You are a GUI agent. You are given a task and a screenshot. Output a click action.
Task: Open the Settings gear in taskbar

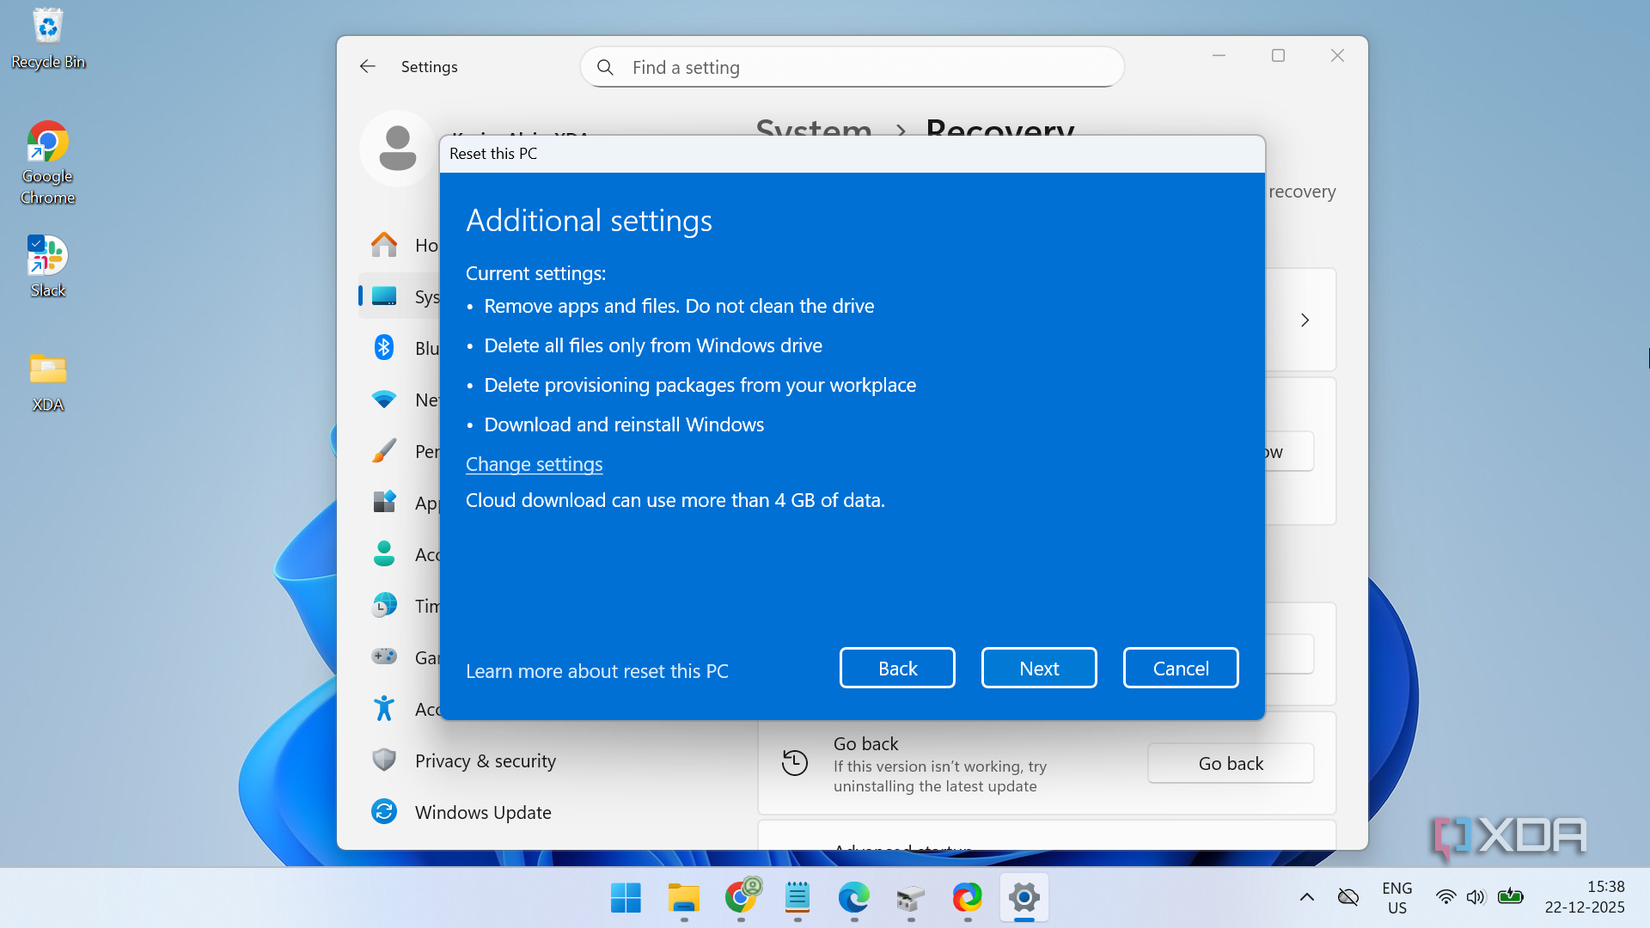(x=1024, y=898)
